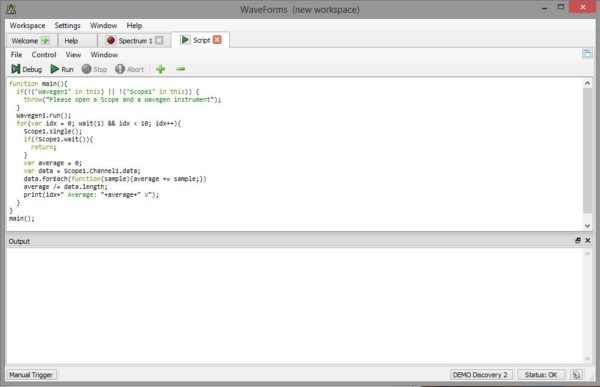Viewport: 600px width, 387px height.
Task: Open the Workspace menu
Action: click(x=27, y=26)
